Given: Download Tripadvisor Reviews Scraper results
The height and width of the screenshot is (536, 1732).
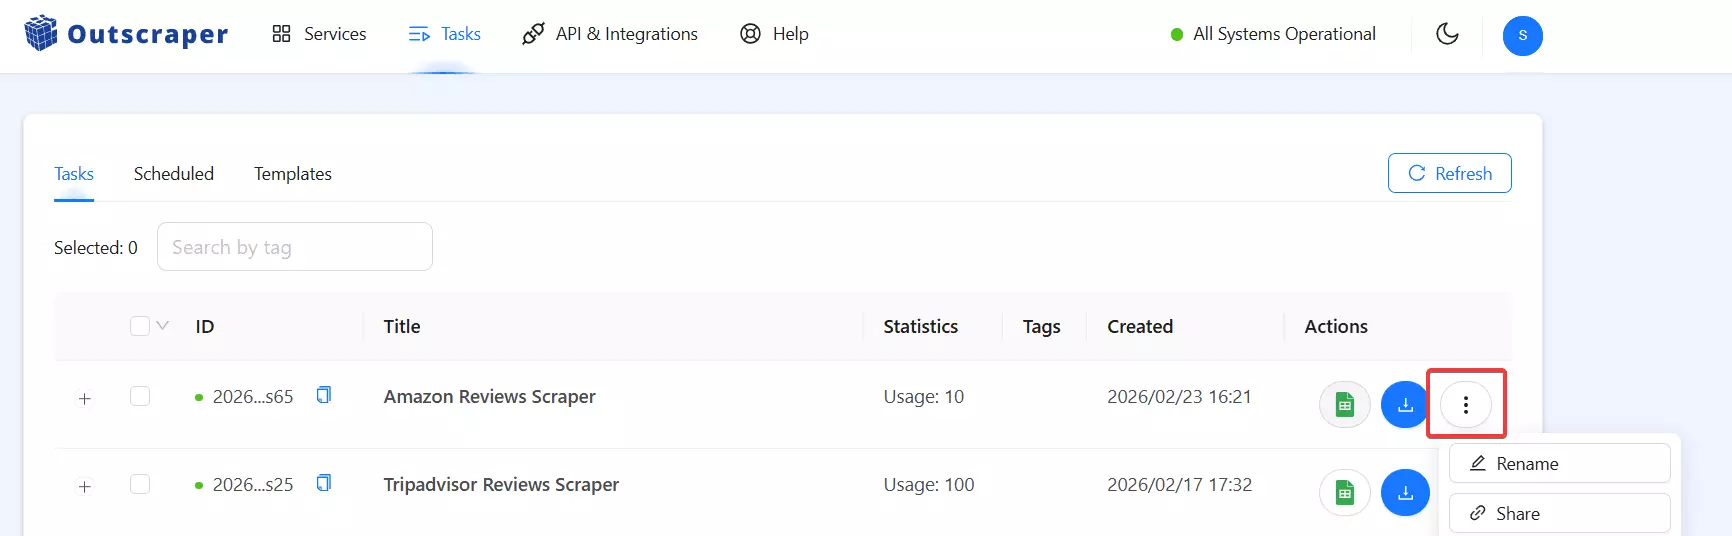Looking at the screenshot, I should (x=1405, y=493).
